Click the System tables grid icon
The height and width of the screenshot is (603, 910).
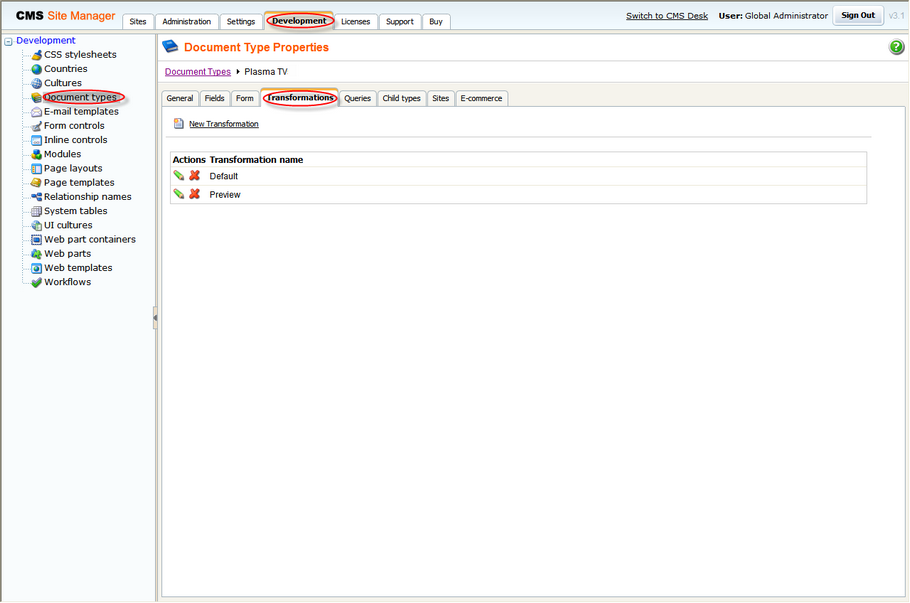click(x=37, y=211)
